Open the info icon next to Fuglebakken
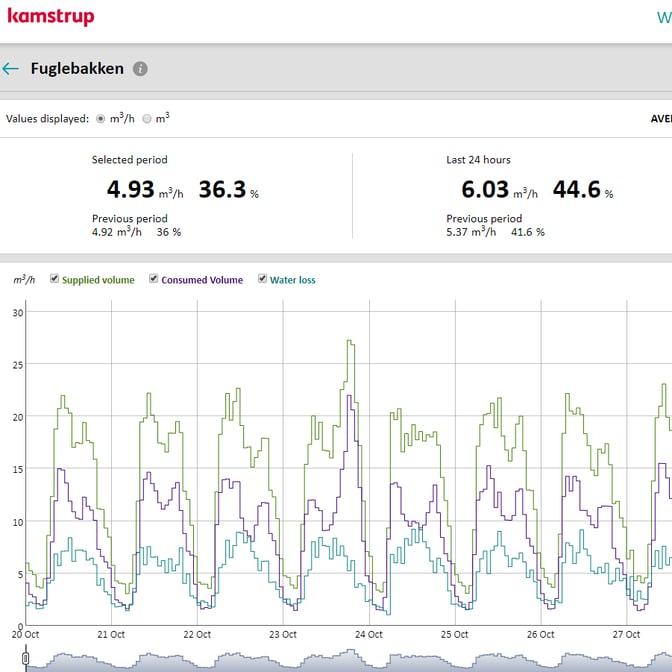This screenshot has width=672, height=672. pyautogui.click(x=140, y=69)
